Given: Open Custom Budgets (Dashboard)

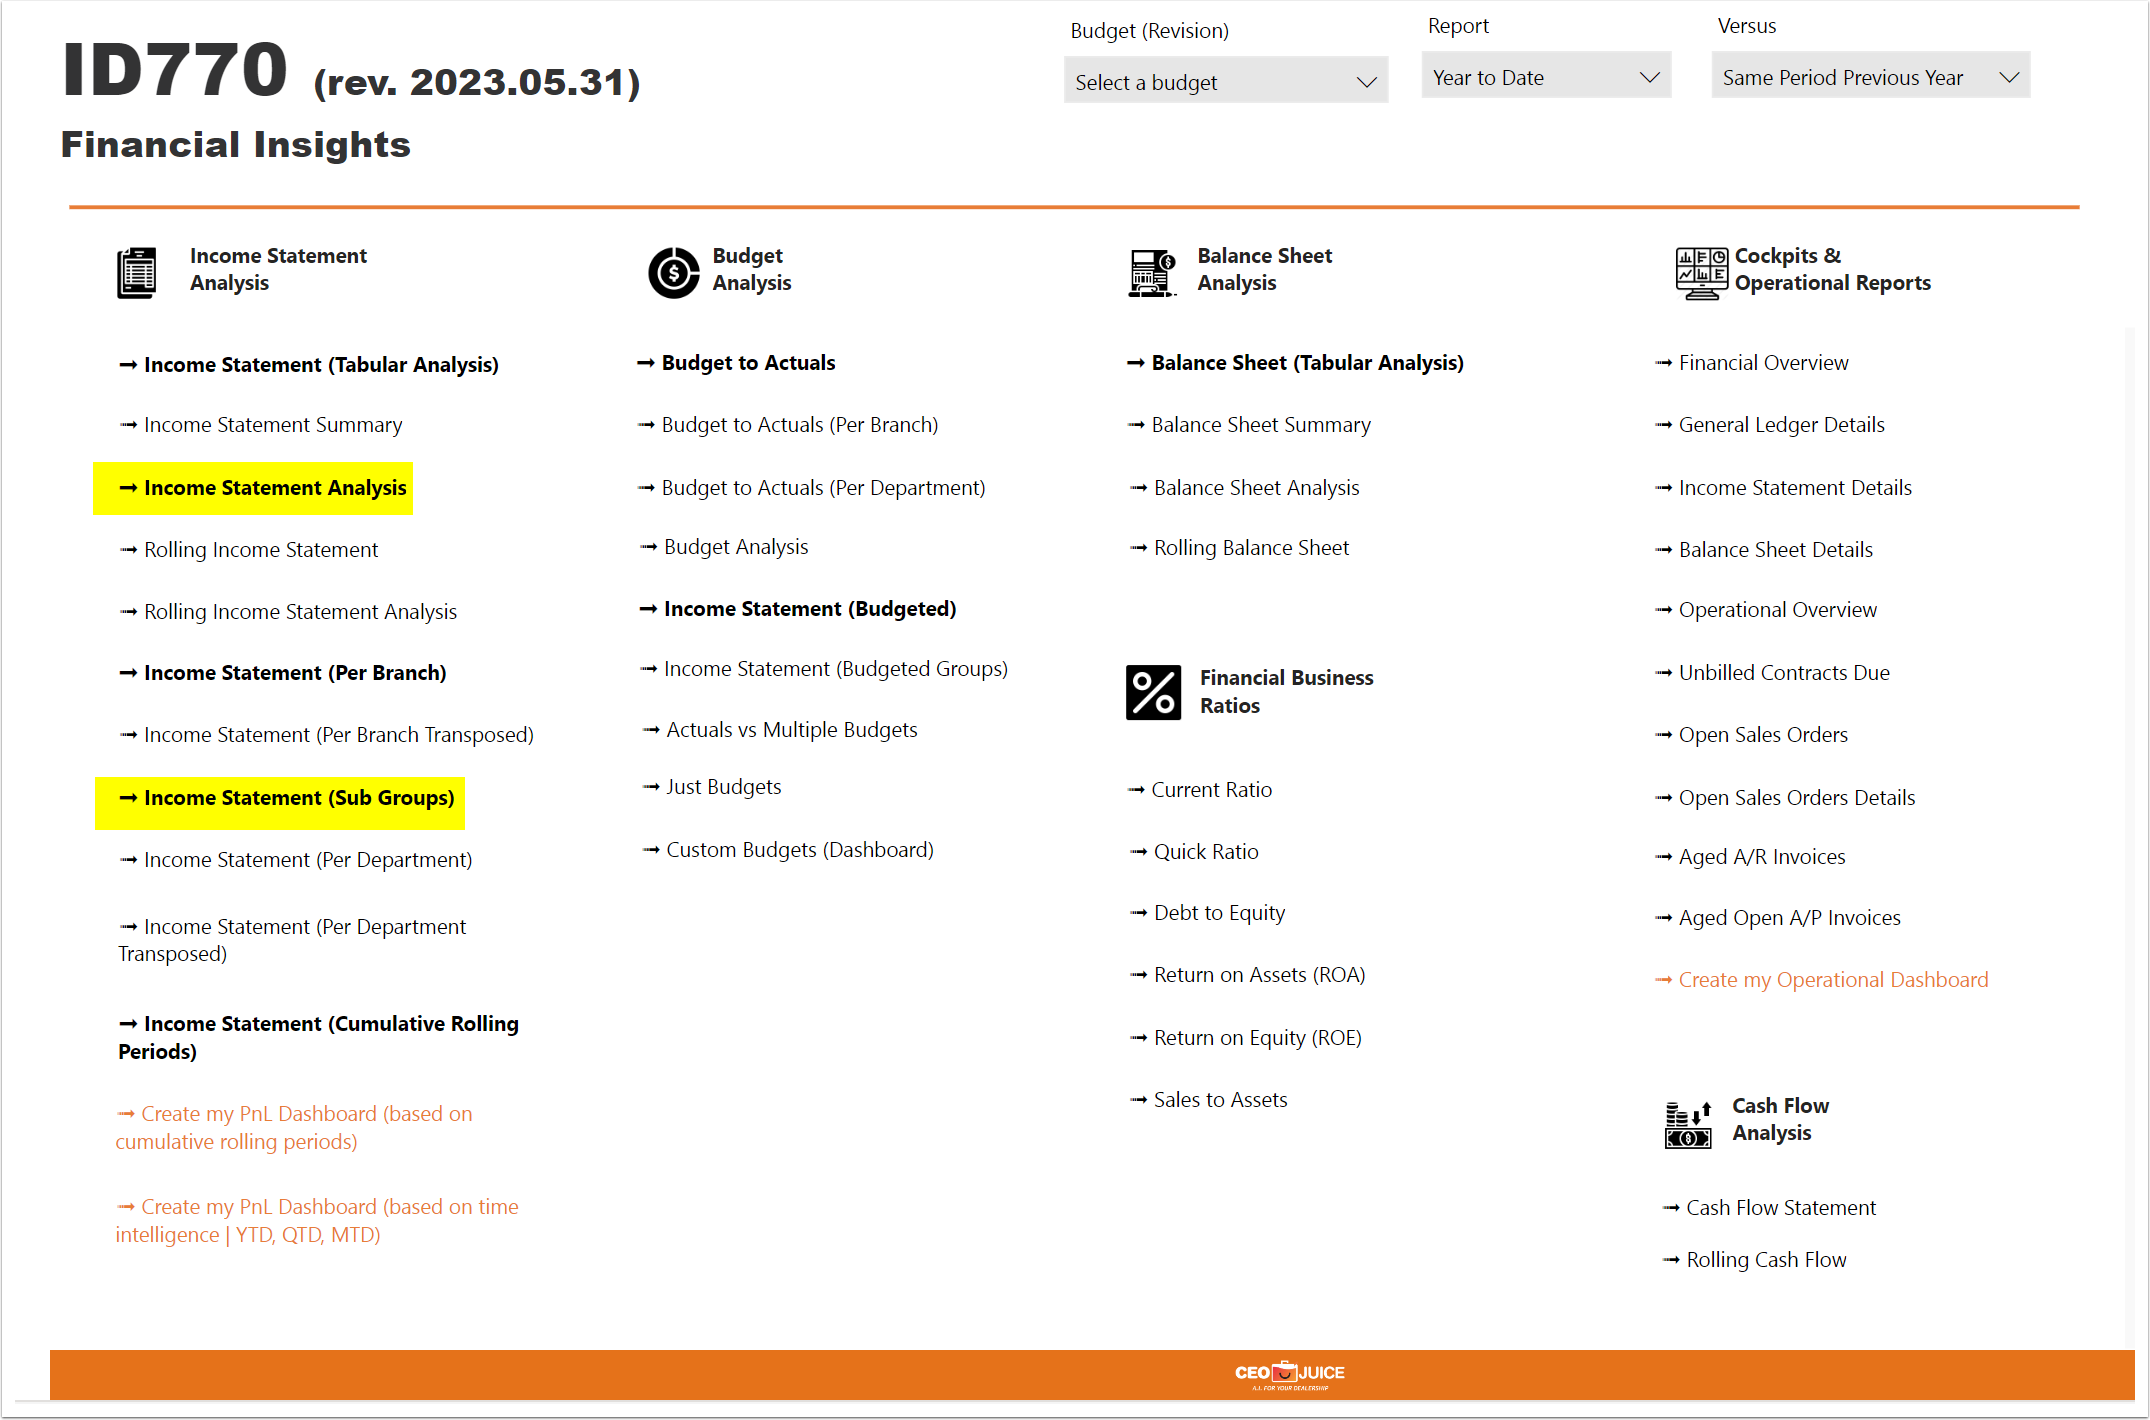Looking at the screenshot, I should pos(788,850).
